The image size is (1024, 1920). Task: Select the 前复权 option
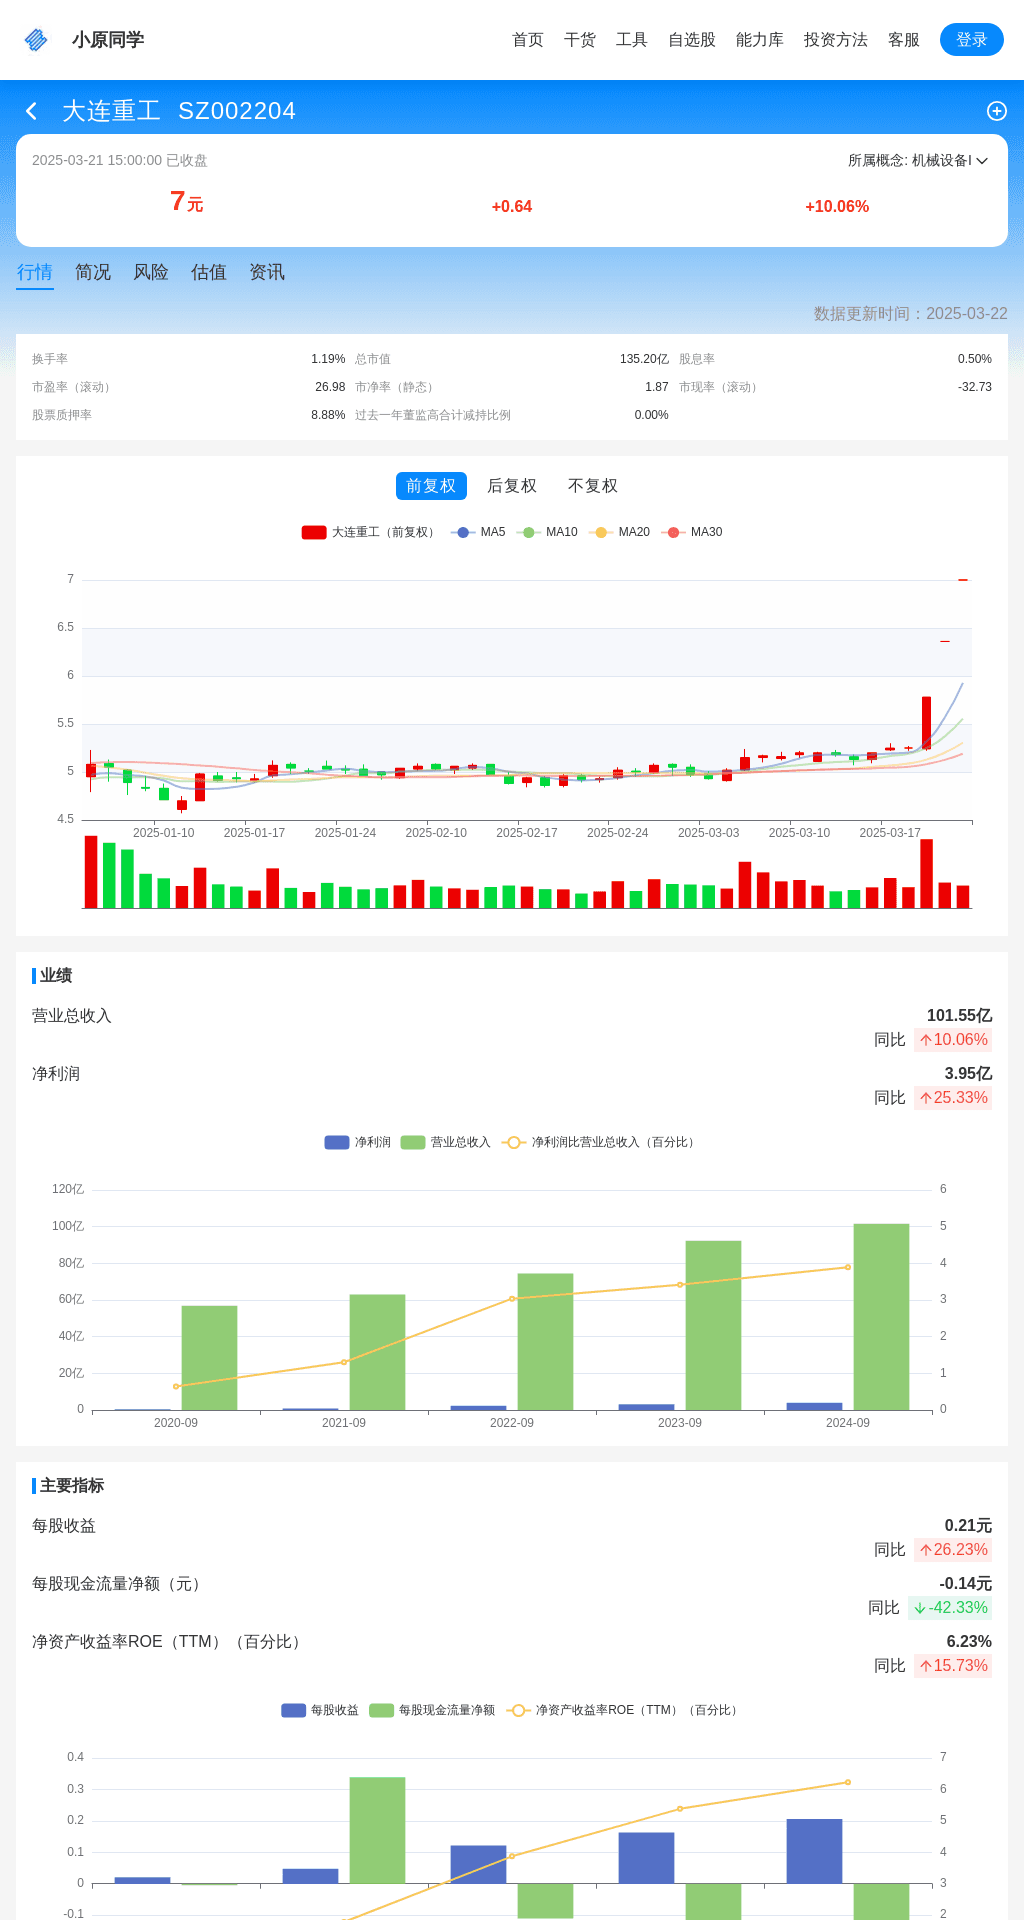431,486
